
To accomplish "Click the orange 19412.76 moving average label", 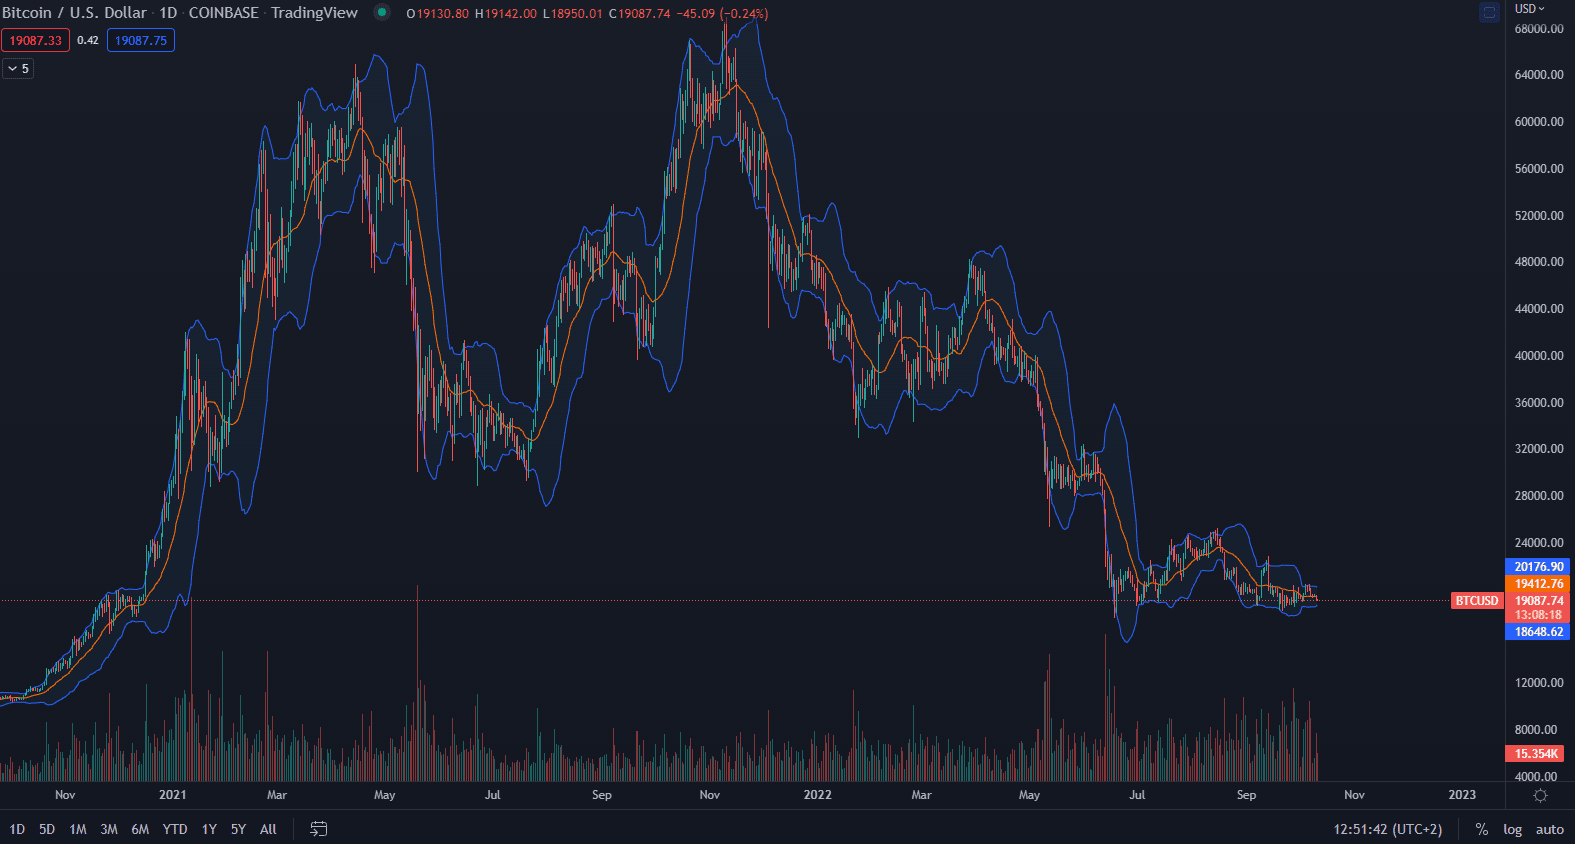I will pyautogui.click(x=1538, y=584).
